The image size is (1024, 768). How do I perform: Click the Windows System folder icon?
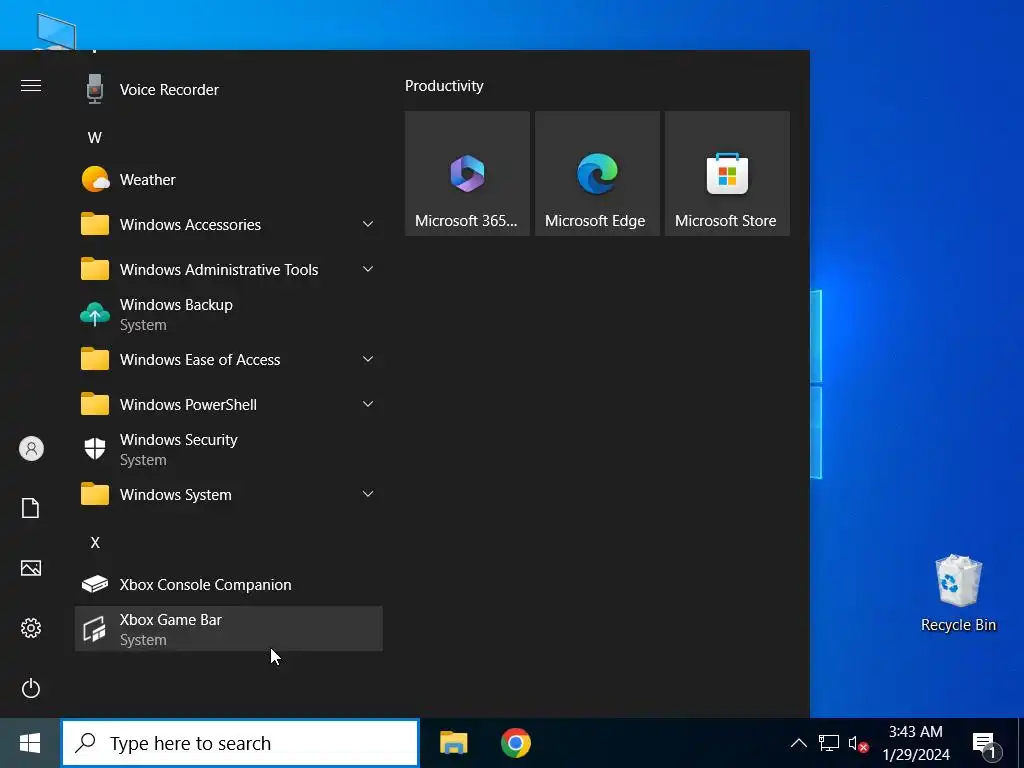tap(95, 494)
